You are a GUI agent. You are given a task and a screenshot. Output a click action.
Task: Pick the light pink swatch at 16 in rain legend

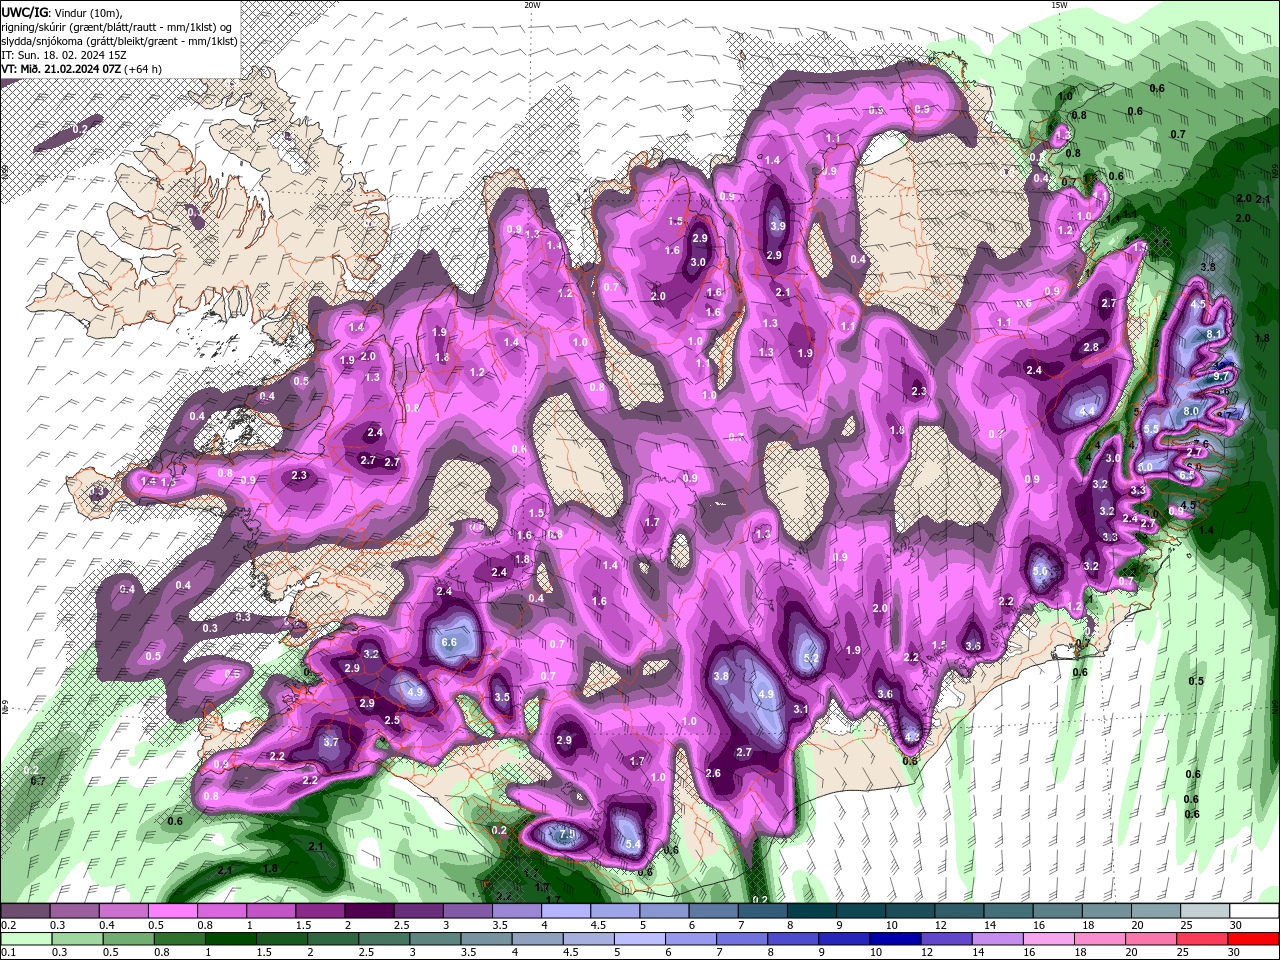click(x=1047, y=939)
